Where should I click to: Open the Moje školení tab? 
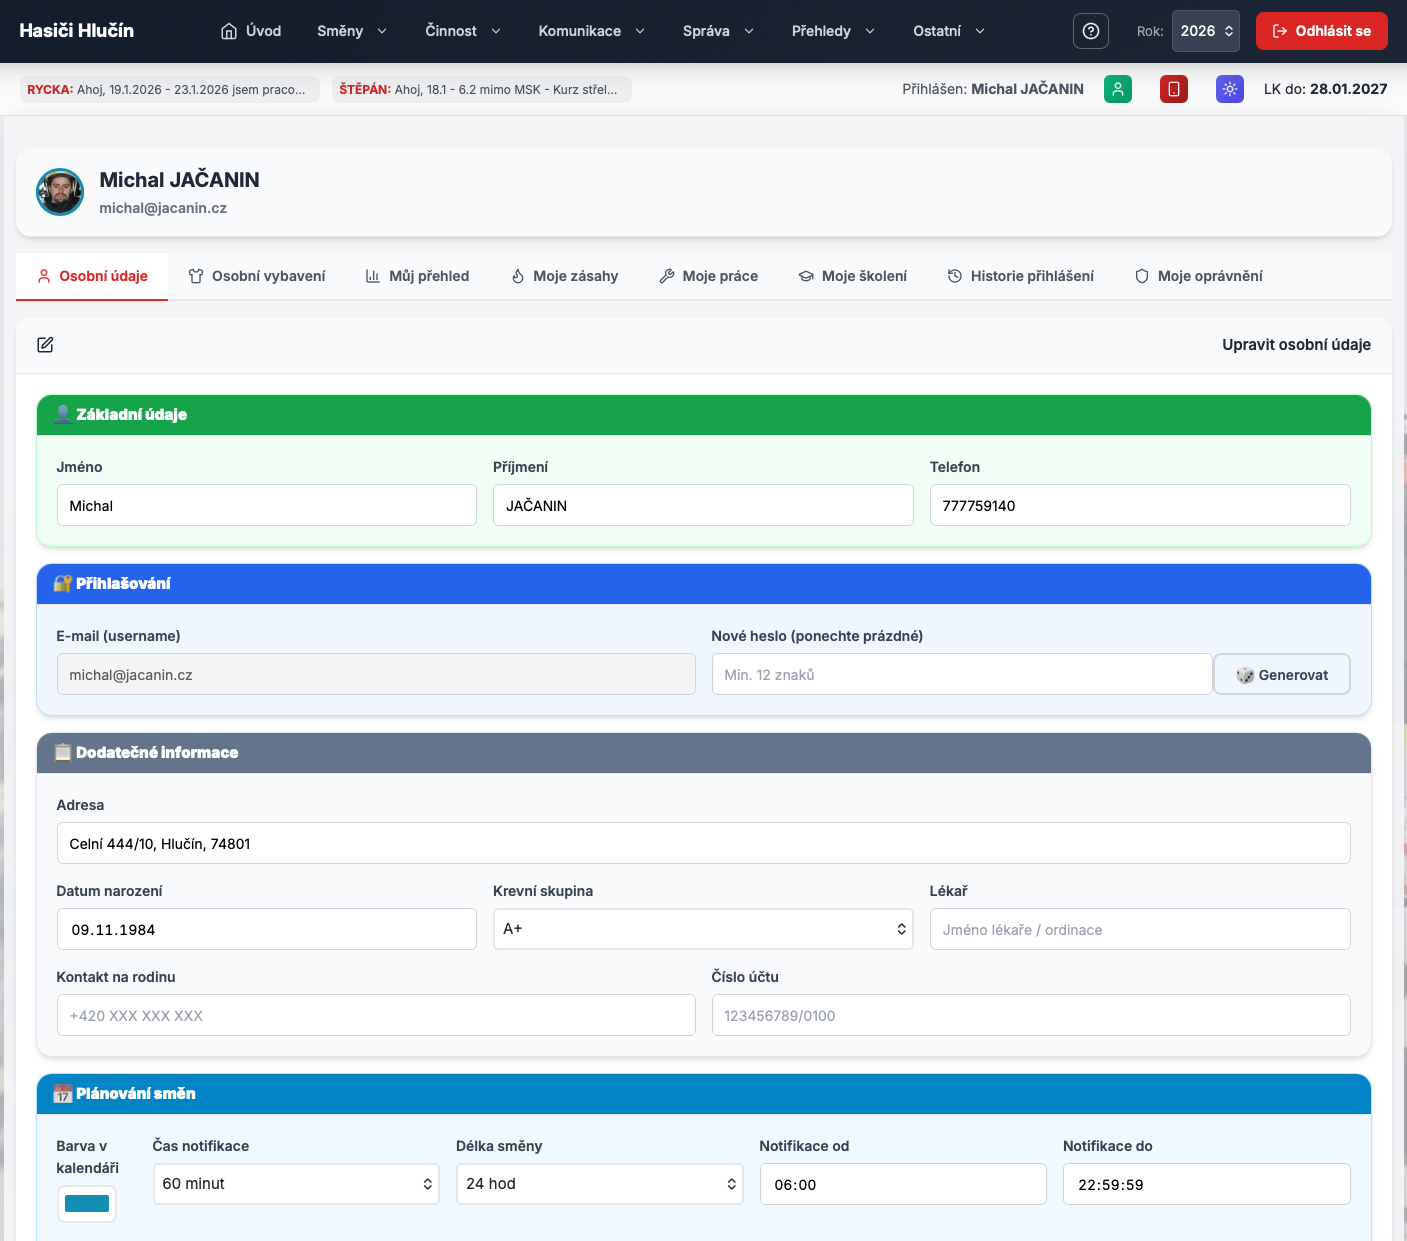click(x=852, y=276)
